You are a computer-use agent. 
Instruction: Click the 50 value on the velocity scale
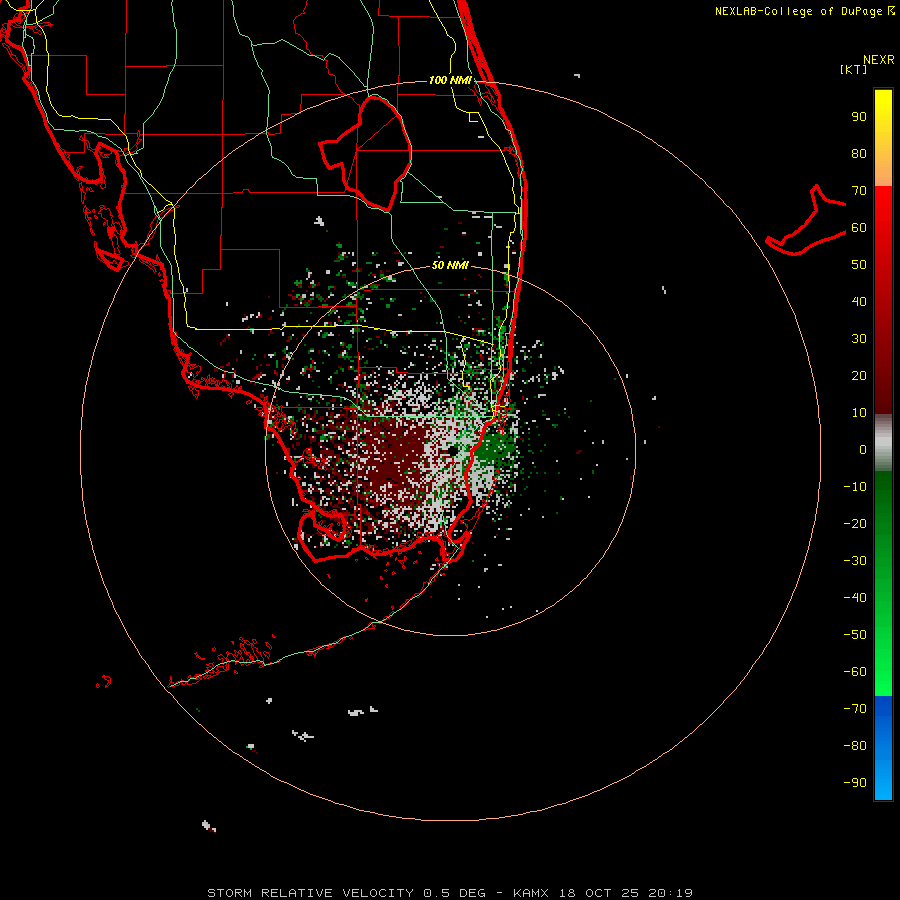point(859,265)
